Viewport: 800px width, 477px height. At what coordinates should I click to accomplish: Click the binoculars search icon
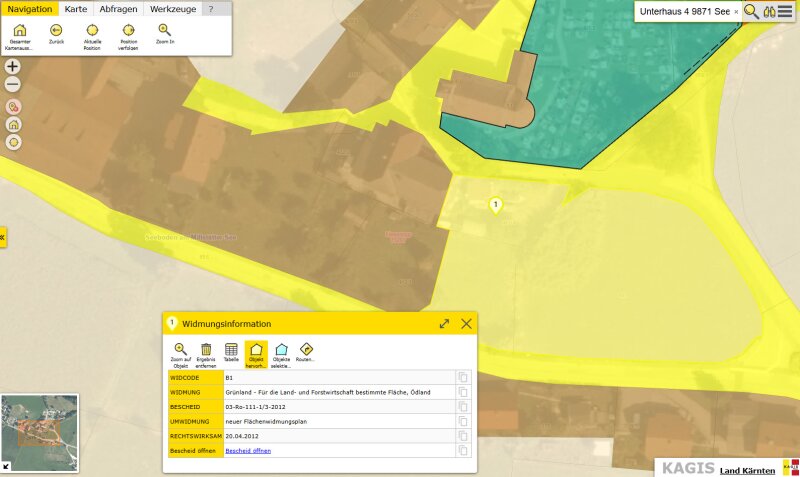coord(768,12)
